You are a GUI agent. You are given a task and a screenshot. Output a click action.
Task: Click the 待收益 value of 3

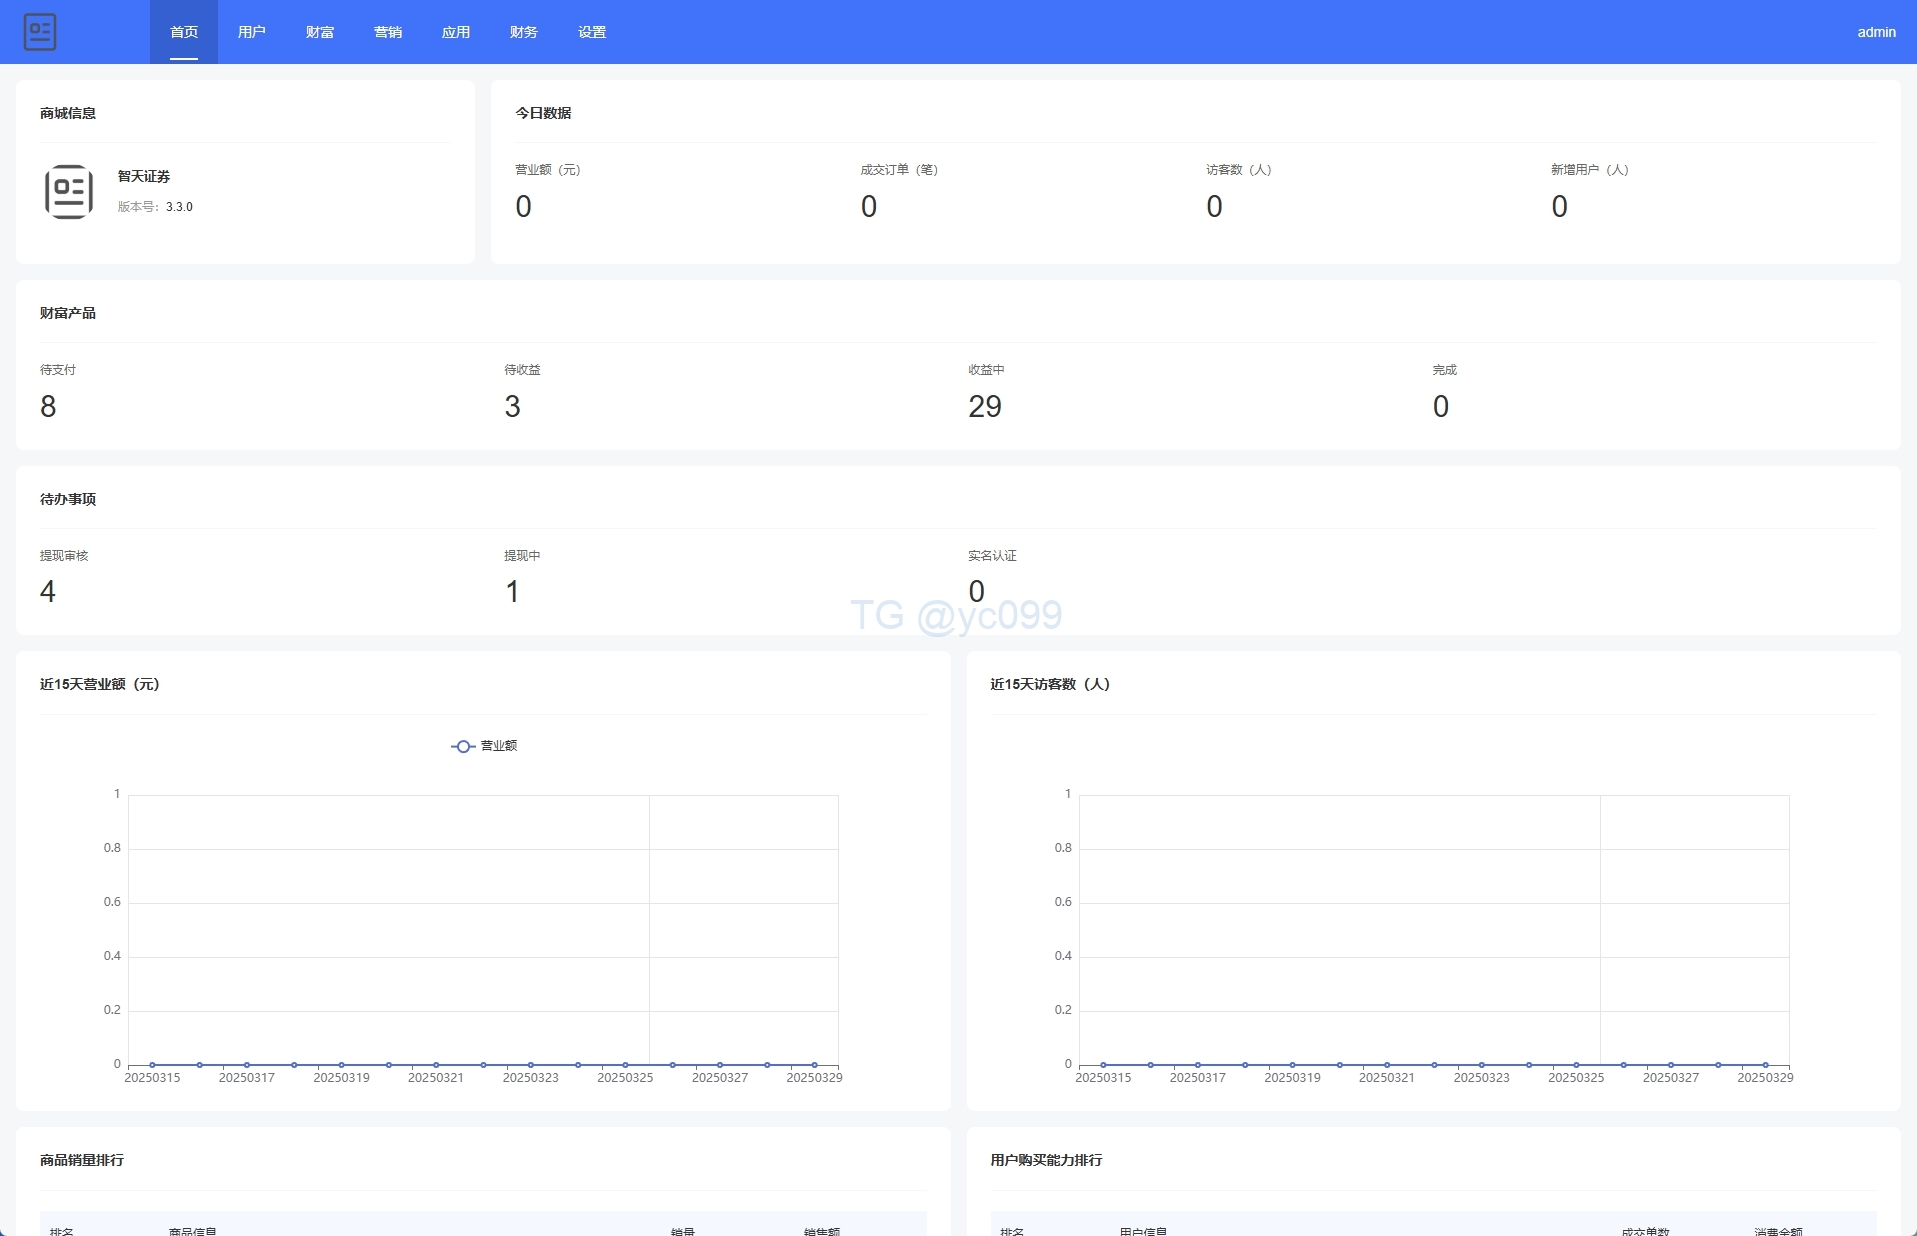pos(512,406)
